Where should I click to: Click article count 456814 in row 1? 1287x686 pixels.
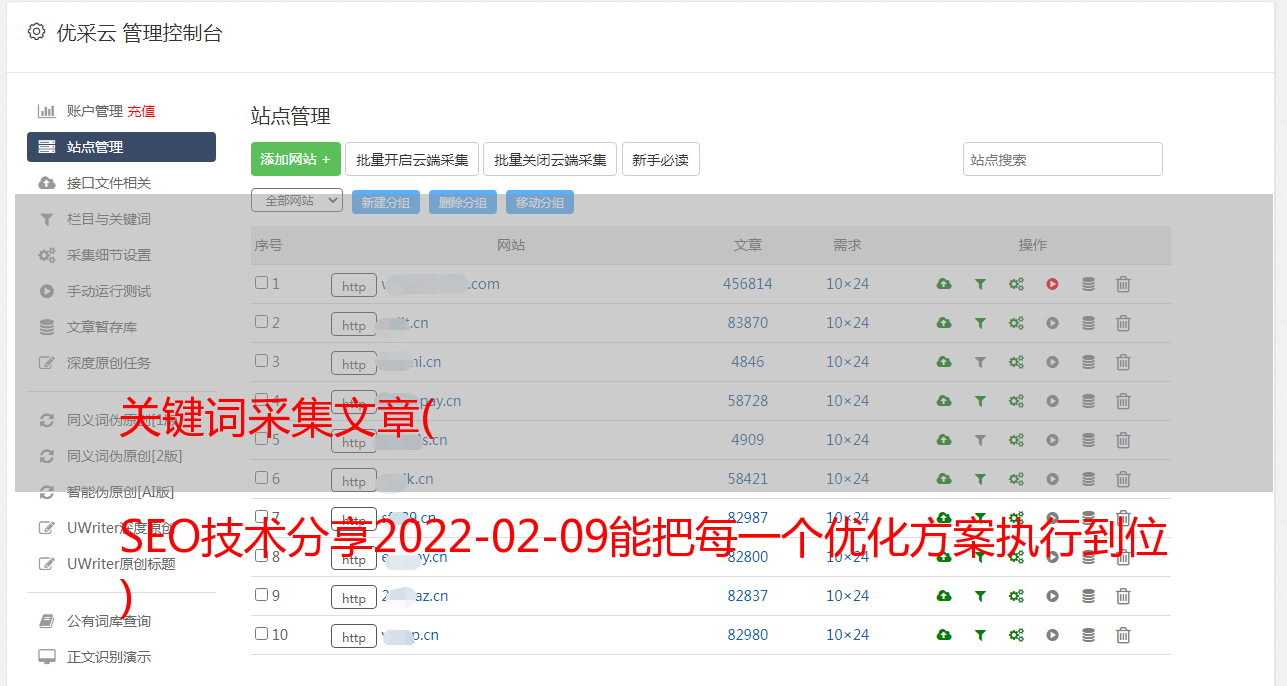[748, 284]
